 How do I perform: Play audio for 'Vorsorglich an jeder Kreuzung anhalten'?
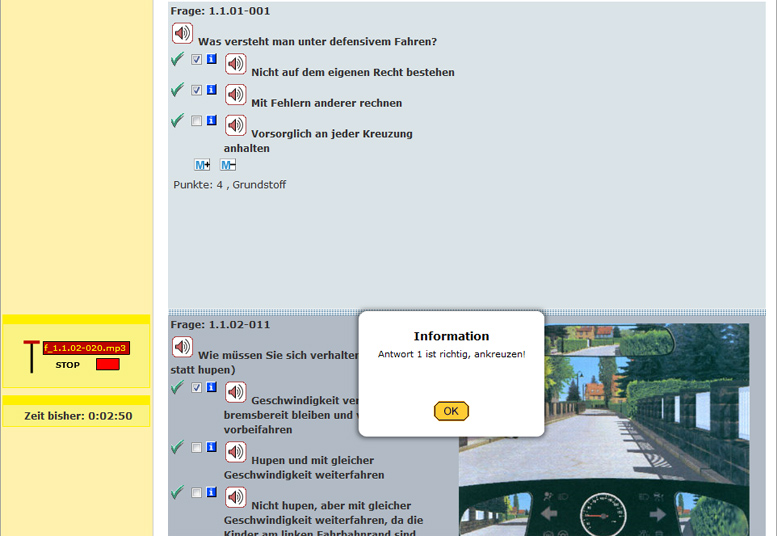[x=235, y=125]
